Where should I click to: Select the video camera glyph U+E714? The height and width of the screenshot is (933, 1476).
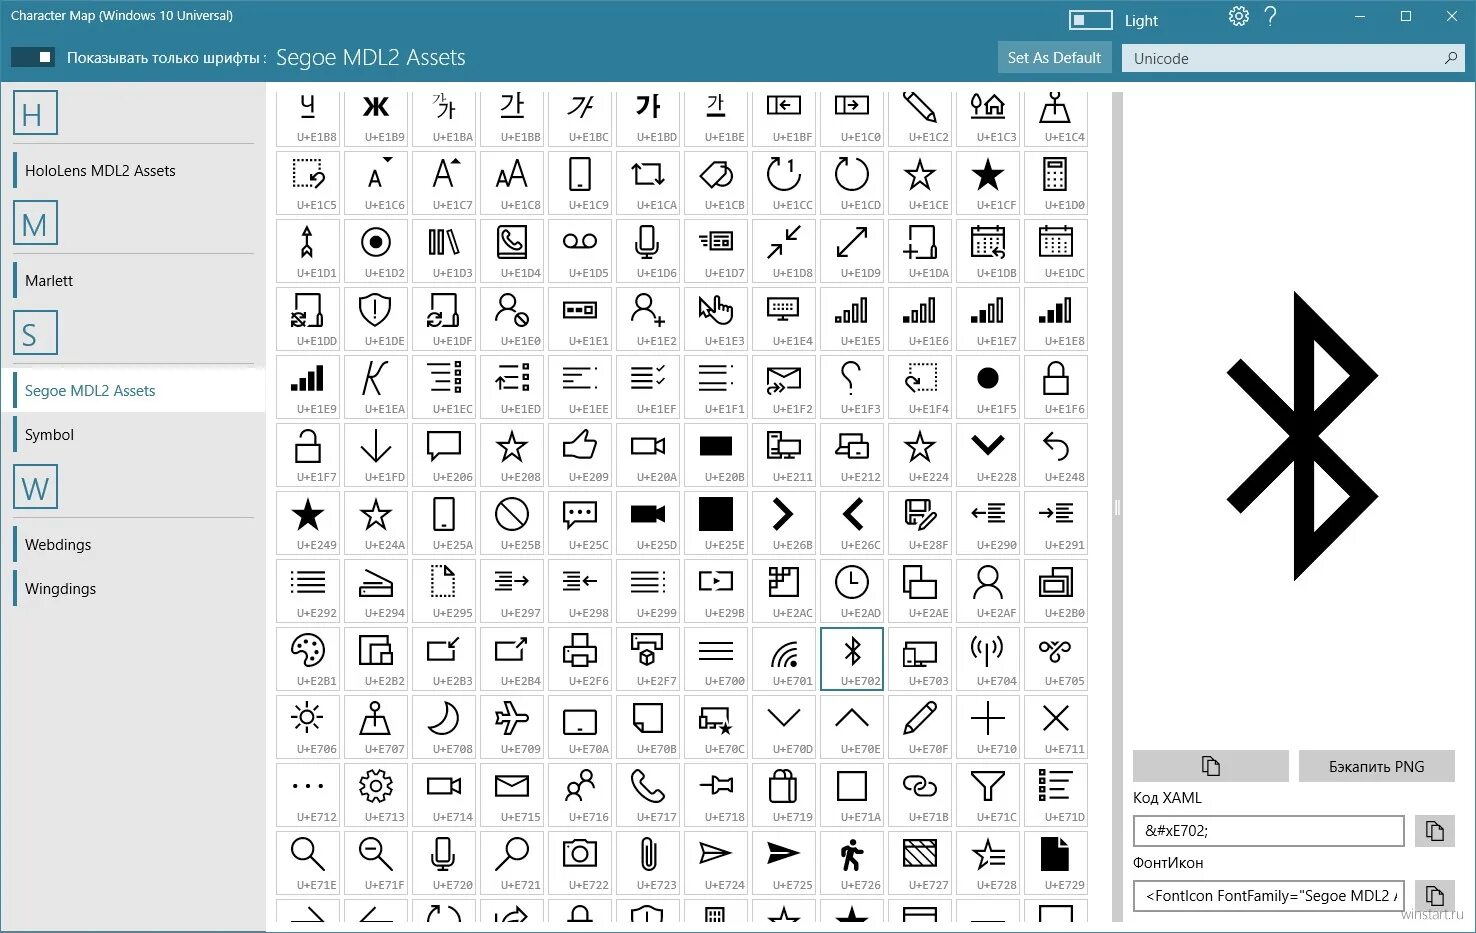tap(444, 795)
